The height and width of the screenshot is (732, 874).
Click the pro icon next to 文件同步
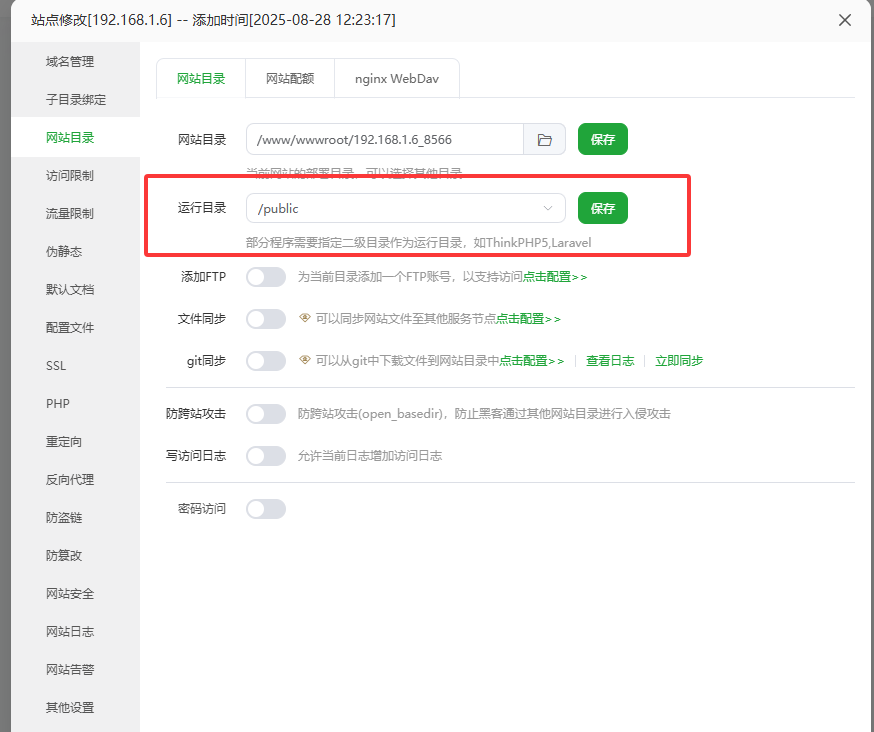pos(306,318)
